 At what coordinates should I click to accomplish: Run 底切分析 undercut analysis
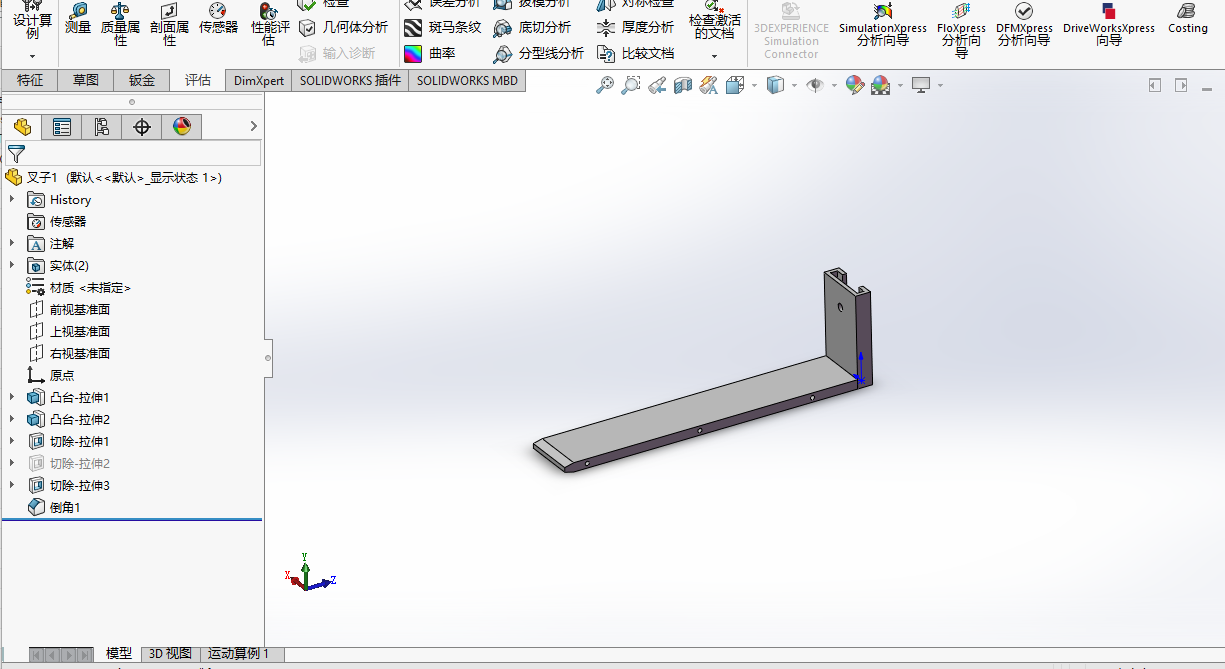[532, 27]
